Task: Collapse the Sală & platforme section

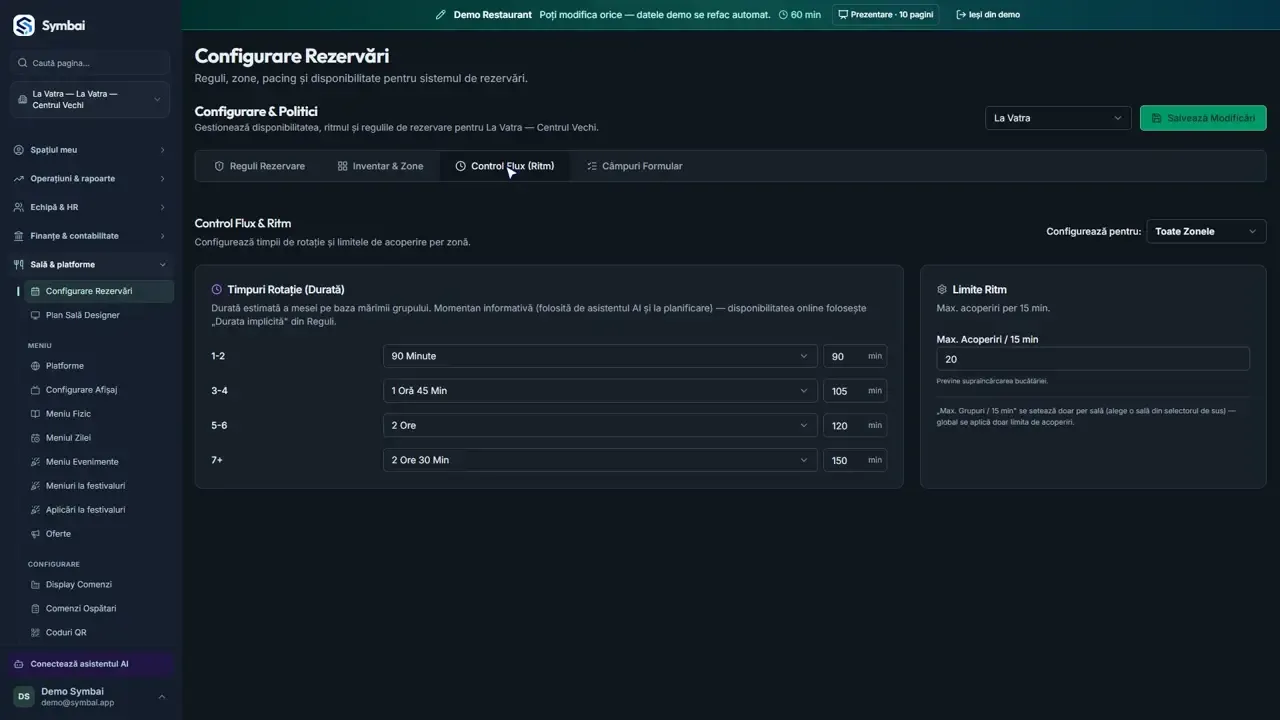Action: pyautogui.click(x=90, y=265)
